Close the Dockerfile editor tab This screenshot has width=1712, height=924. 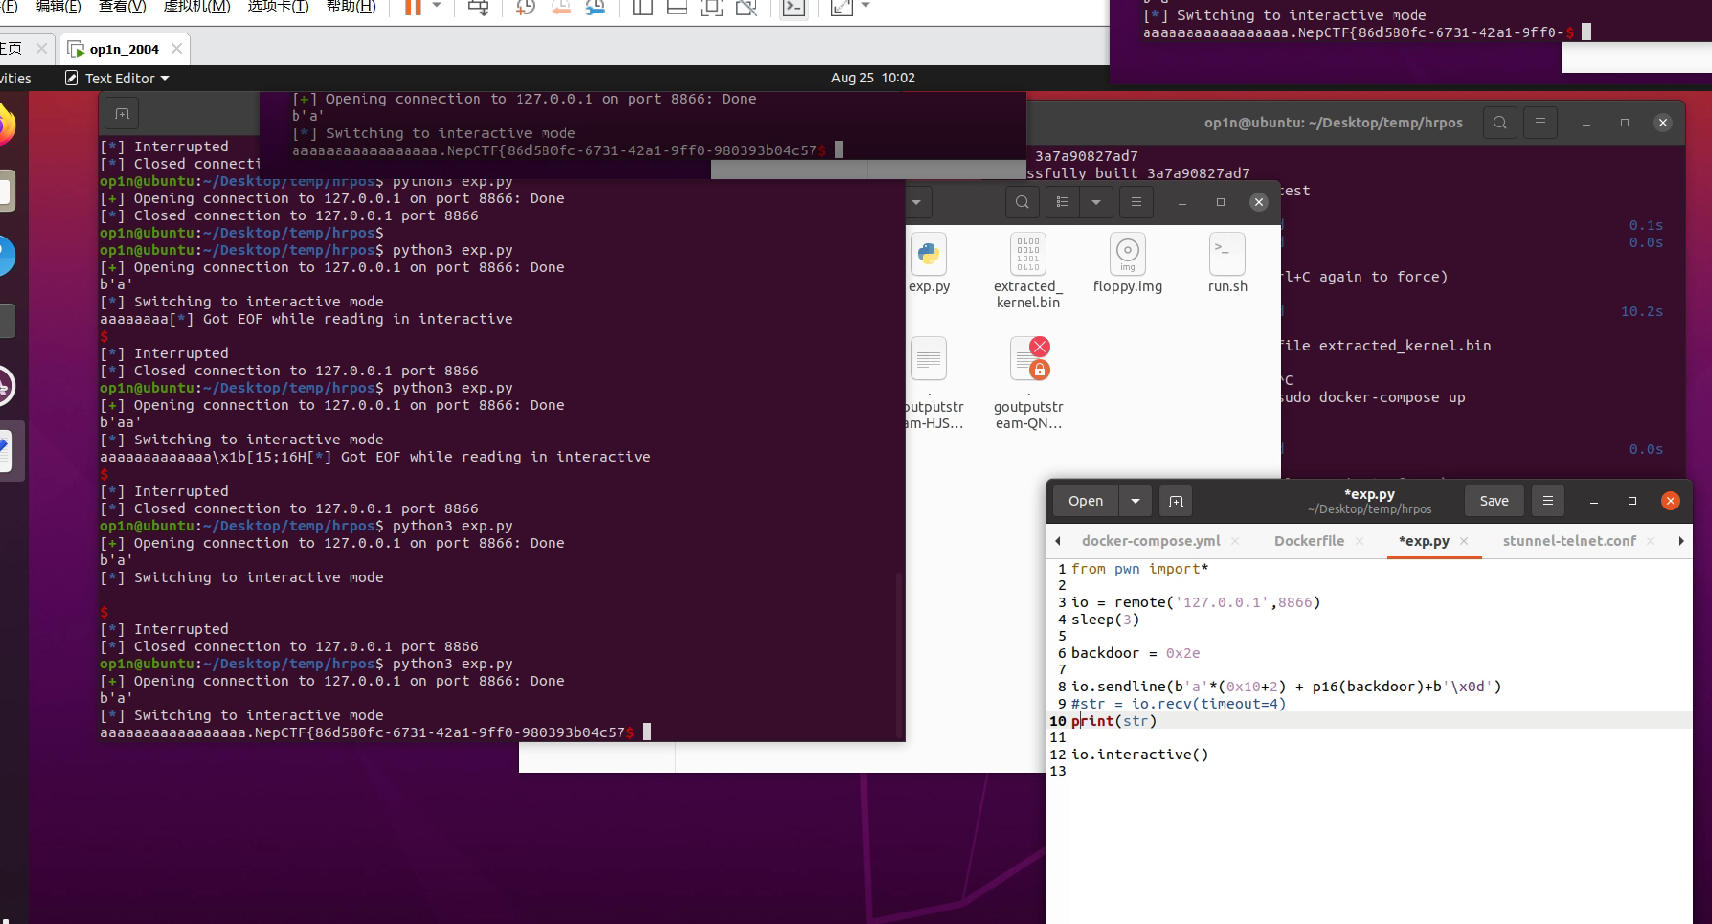(1359, 541)
